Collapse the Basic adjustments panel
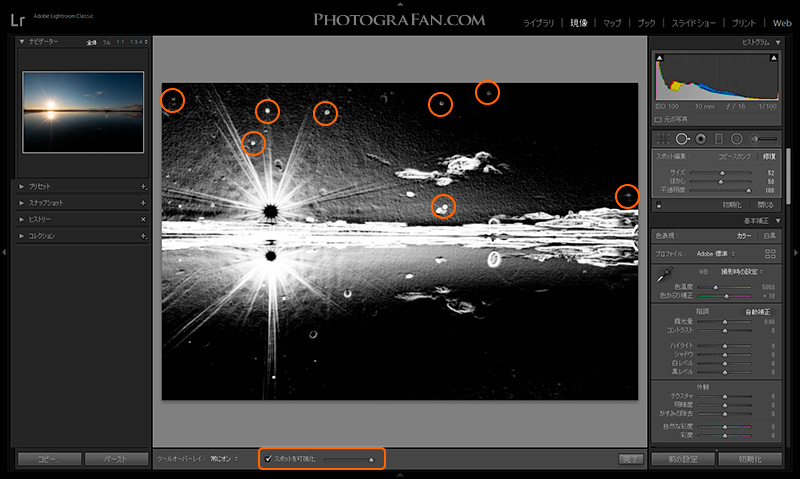 pos(778,221)
